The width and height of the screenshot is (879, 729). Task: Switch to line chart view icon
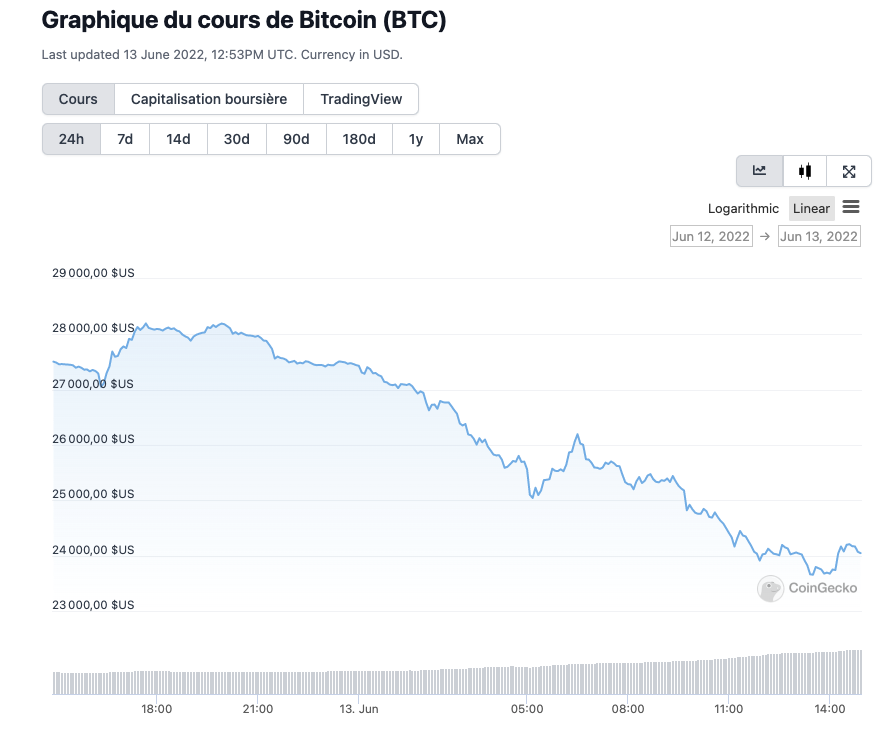point(760,171)
